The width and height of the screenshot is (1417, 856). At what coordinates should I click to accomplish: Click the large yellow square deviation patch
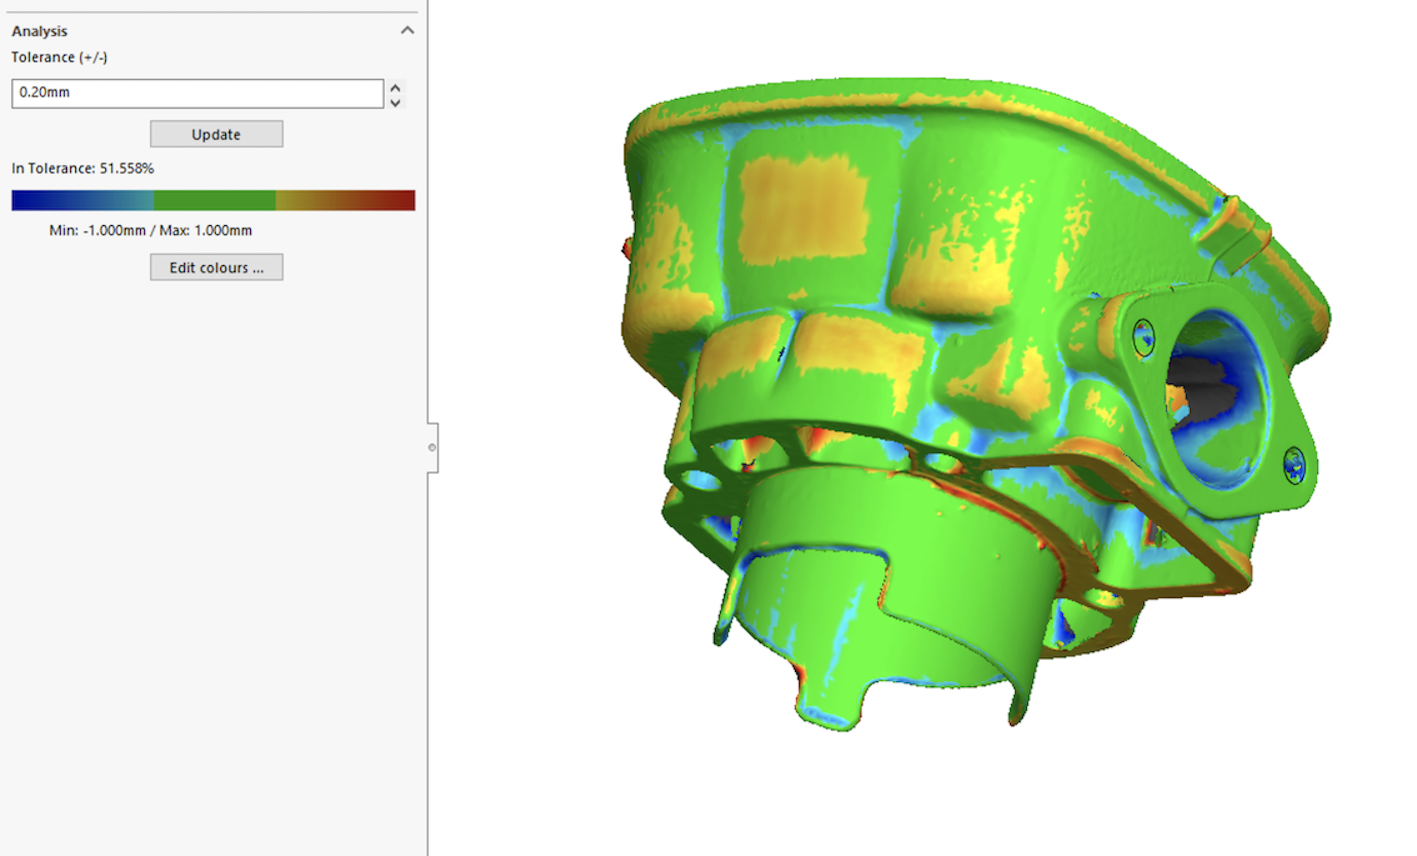pyautogui.click(x=803, y=209)
